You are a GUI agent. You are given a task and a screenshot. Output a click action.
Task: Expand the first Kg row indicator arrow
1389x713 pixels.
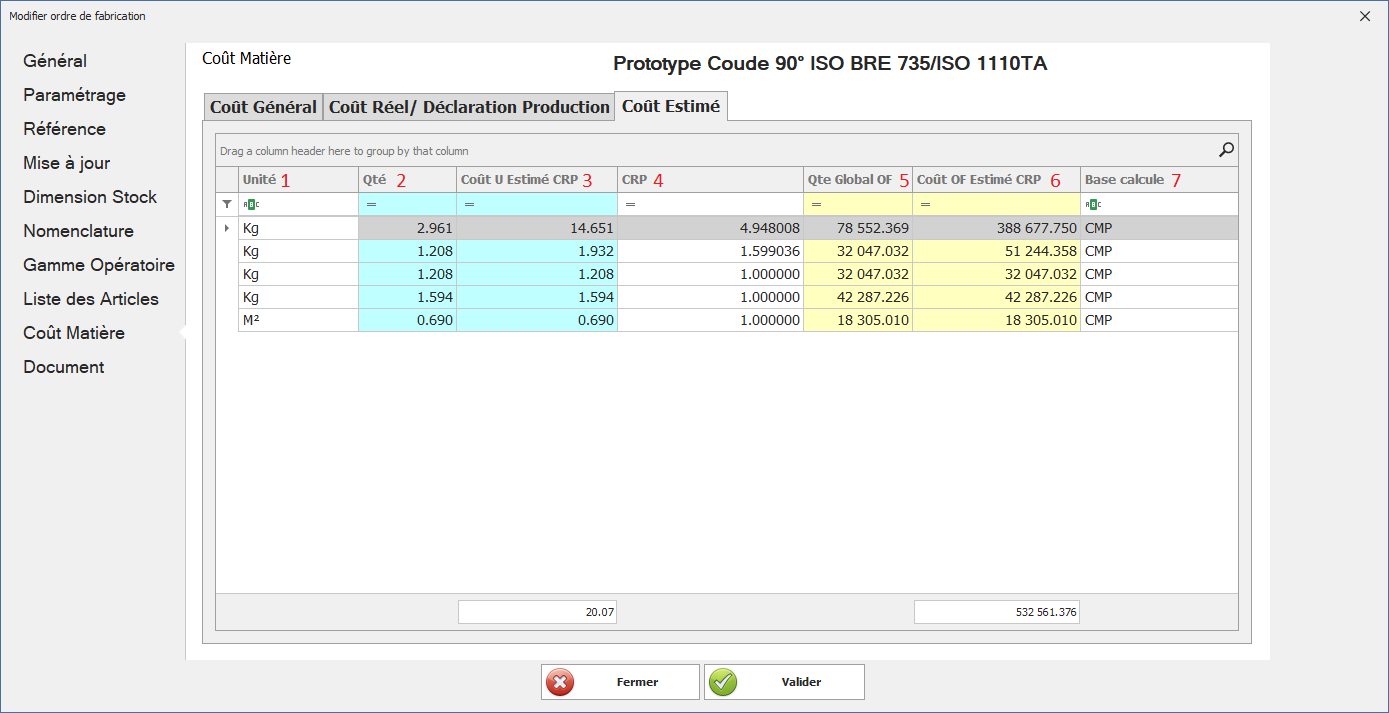point(227,228)
